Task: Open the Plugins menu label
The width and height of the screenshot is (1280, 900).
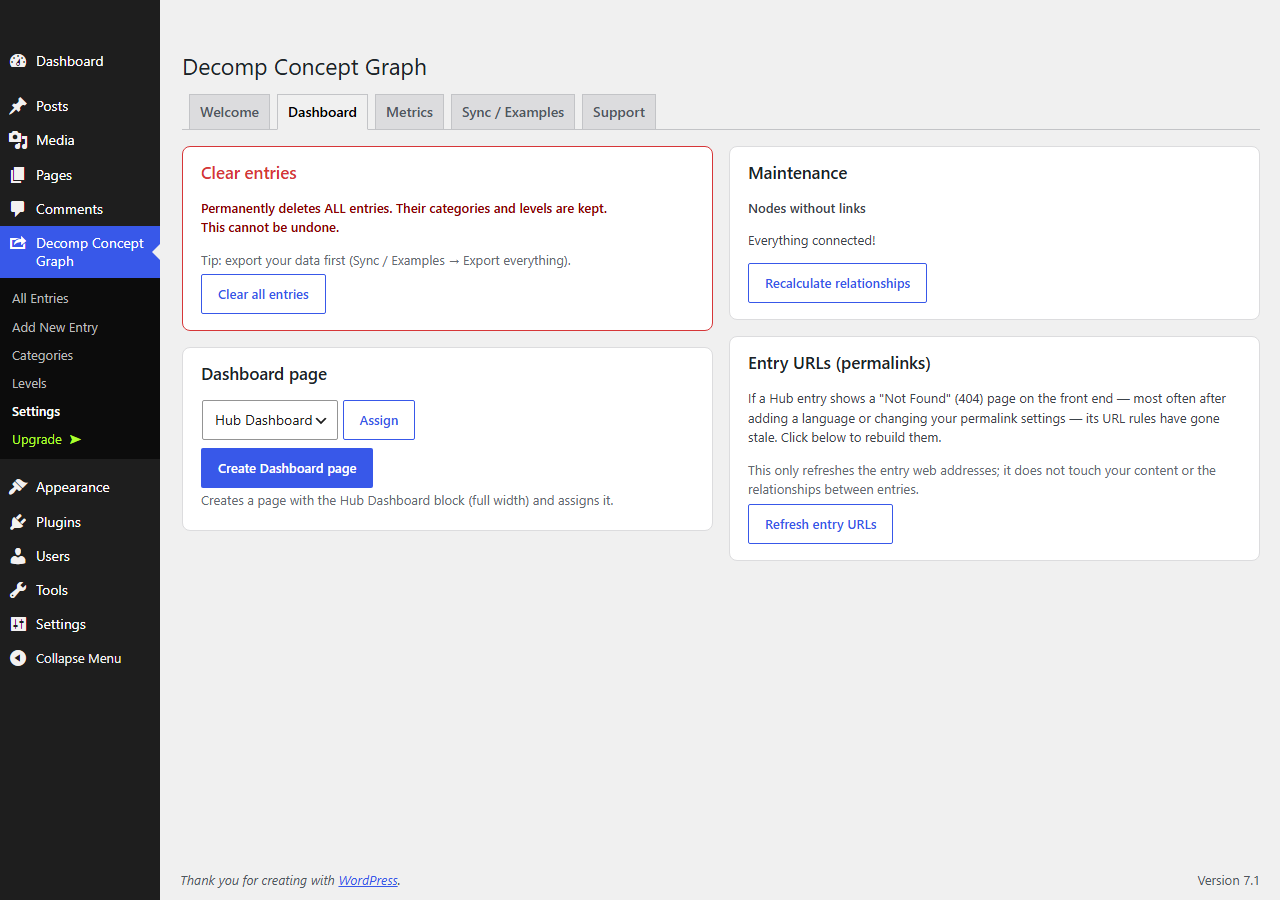Action: pyautogui.click(x=58, y=522)
